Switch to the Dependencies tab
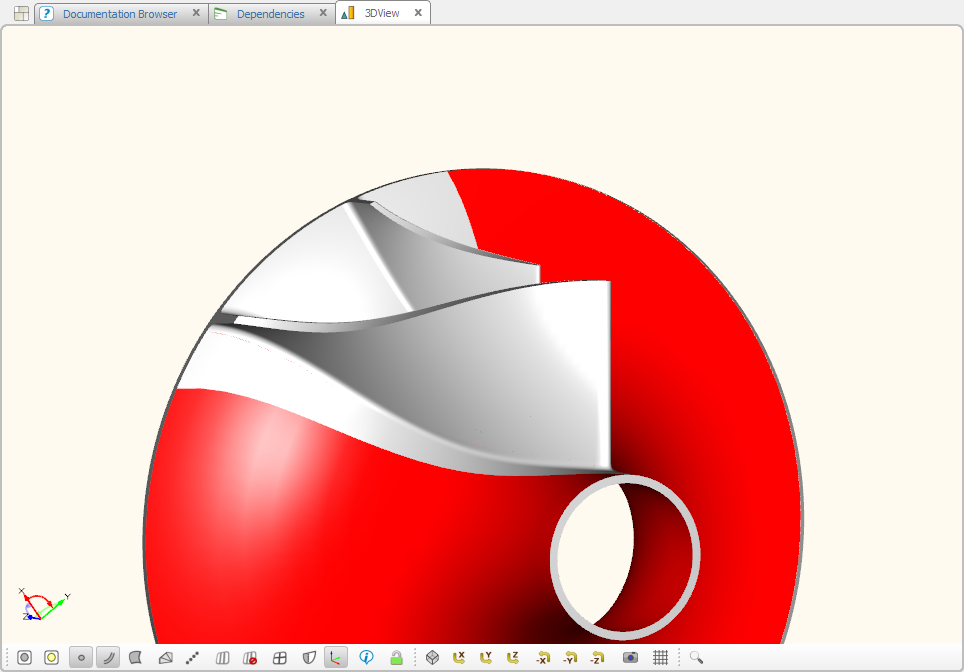964x672 pixels. (x=271, y=14)
